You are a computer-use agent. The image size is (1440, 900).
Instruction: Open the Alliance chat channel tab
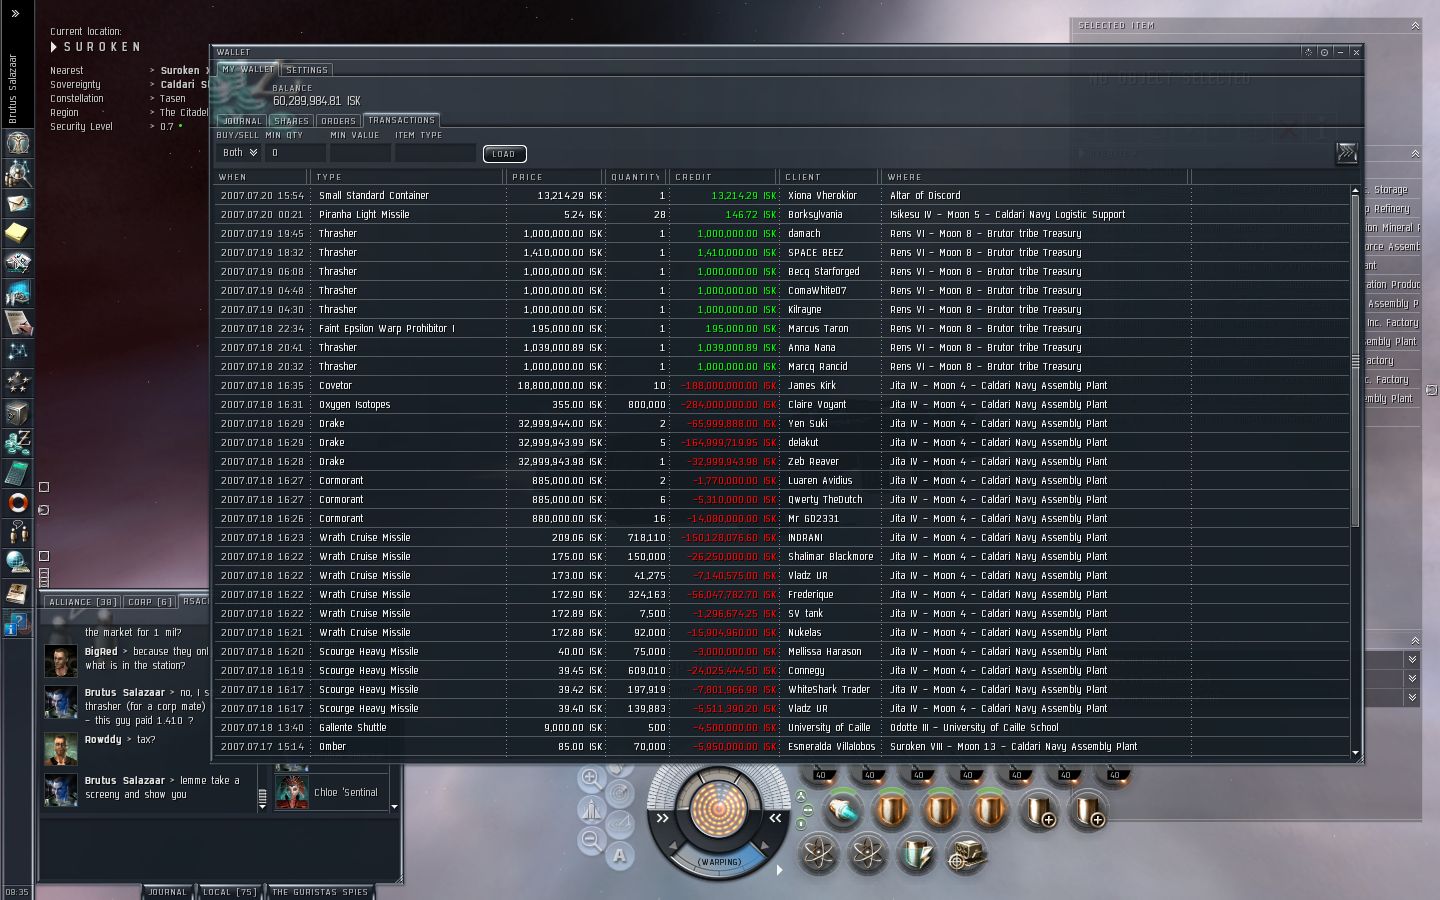pyautogui.click(x=83, y=602)
